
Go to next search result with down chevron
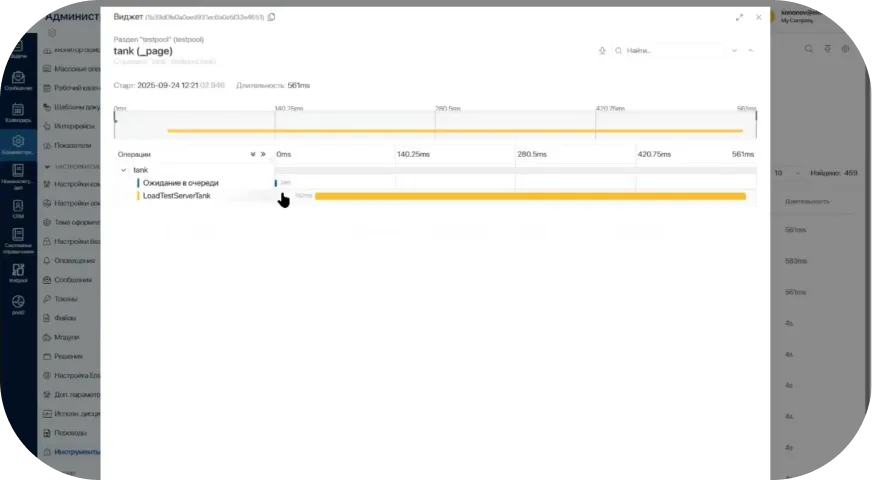coord(734,50)
